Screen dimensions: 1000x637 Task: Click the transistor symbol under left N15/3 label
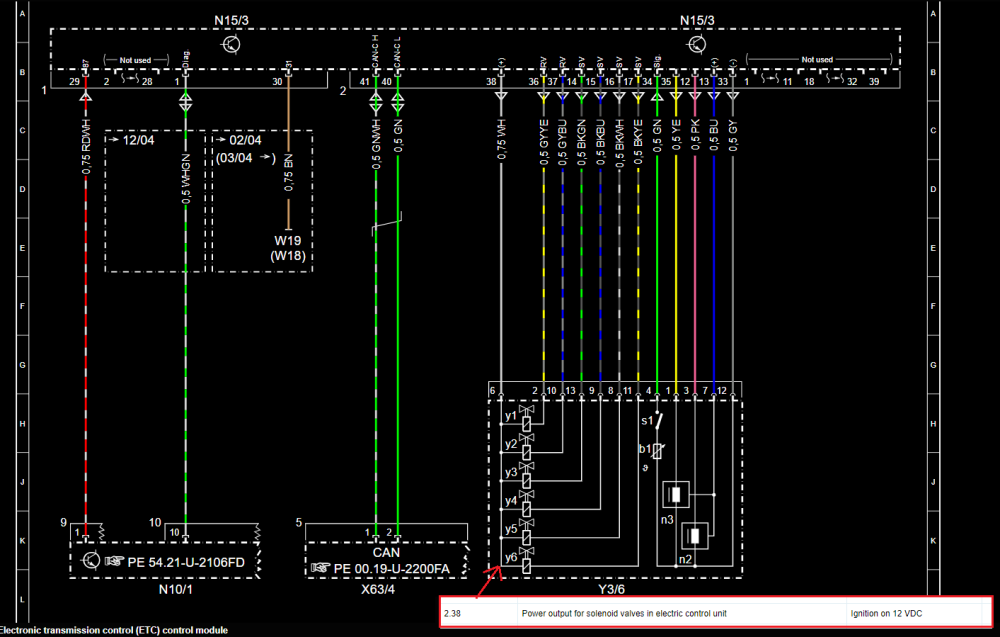coord(231,45)
